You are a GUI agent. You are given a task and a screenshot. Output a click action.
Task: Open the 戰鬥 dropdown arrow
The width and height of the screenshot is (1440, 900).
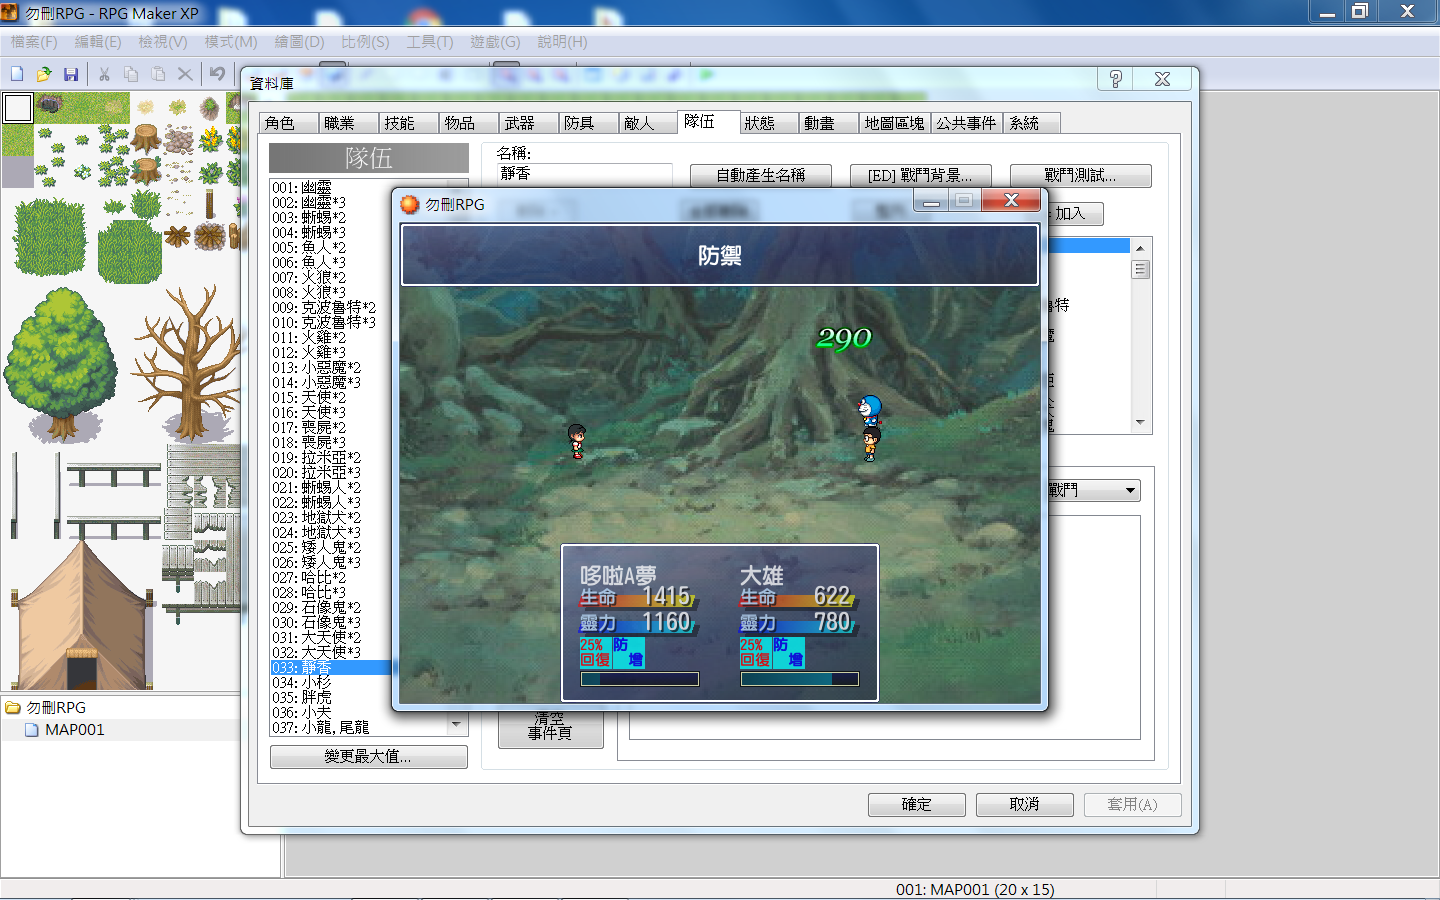pos(1130,491)
